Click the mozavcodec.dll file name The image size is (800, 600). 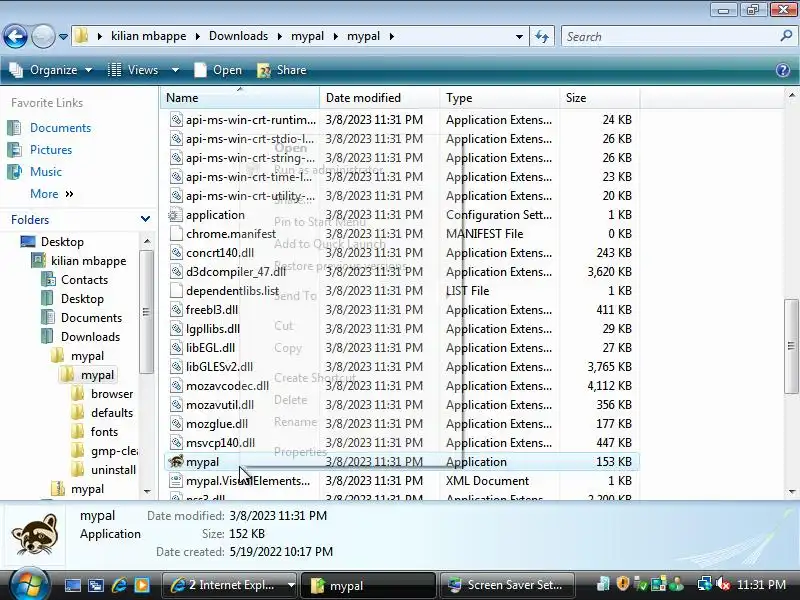click(228, 386)
